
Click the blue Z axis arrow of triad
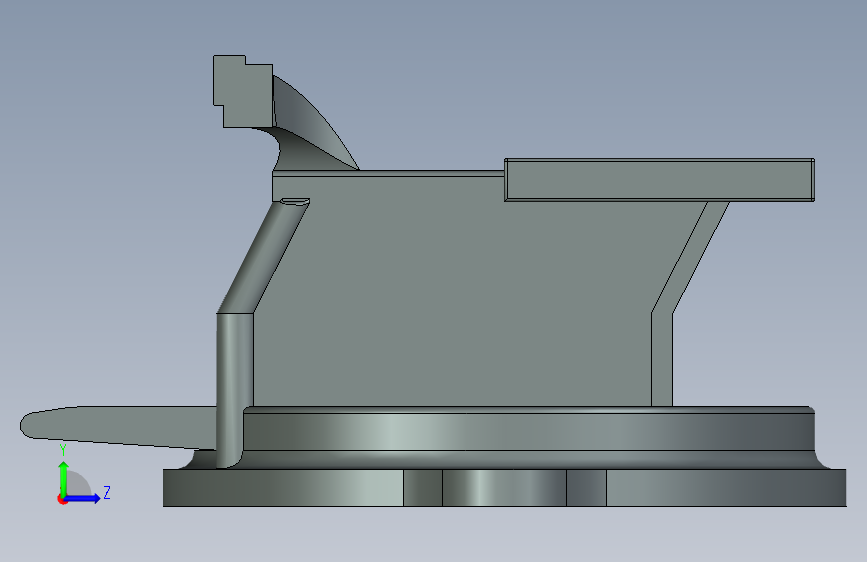[x=83, y=498]
